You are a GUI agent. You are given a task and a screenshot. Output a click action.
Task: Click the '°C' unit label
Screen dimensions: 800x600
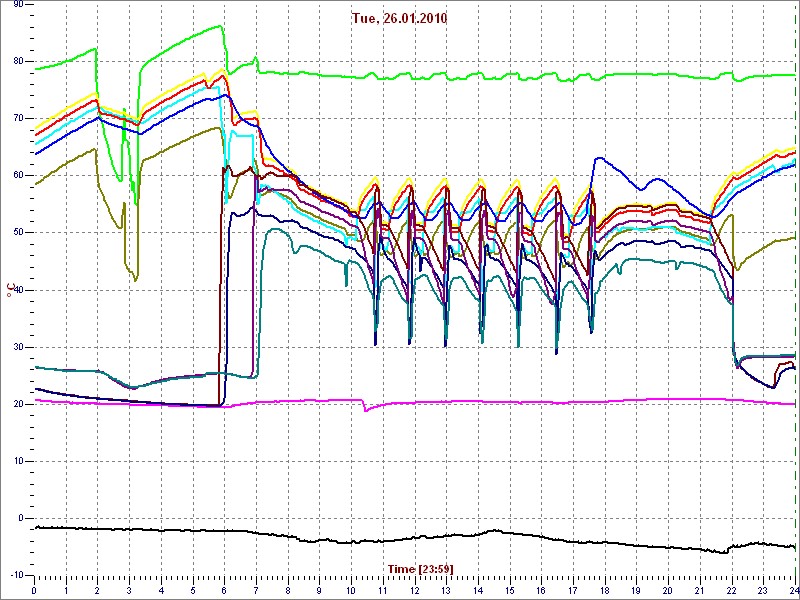pos(9,290)
